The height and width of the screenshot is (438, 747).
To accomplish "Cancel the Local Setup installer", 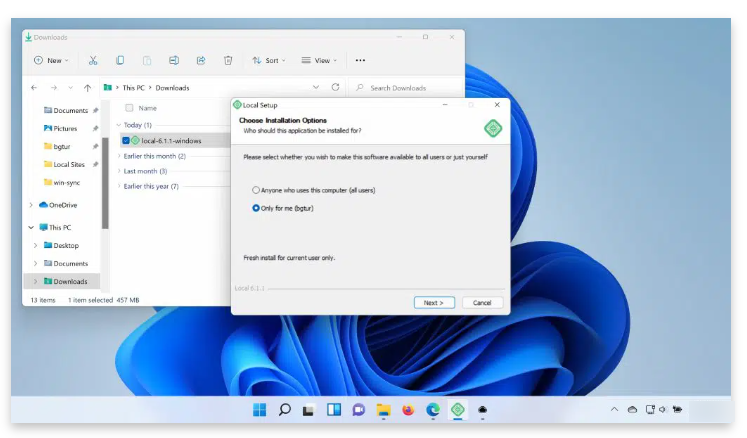I will [x=482, y=302].
